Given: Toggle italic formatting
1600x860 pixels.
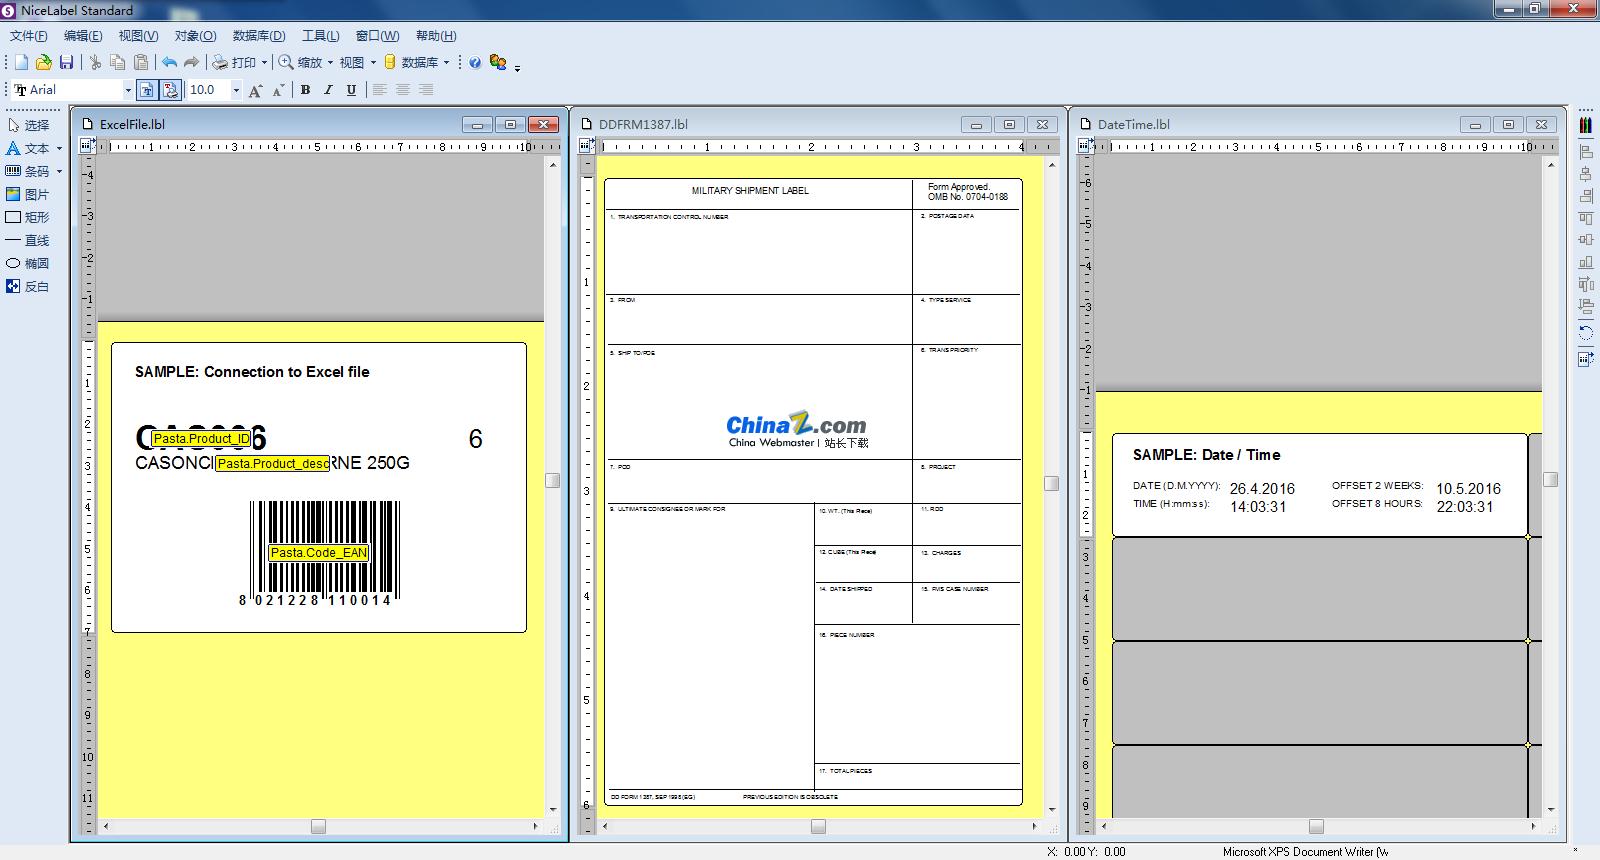Looking at the screenshot, I should tap(328, 90).
